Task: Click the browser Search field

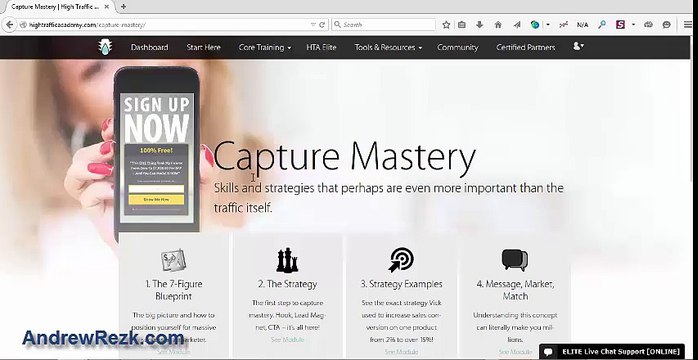Action: tap(383, 25)
